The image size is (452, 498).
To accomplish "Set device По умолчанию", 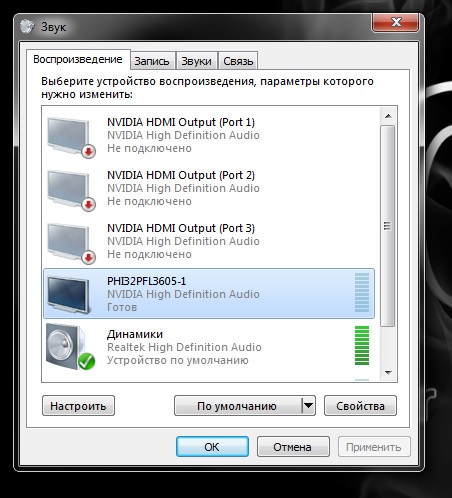I will (x=238, y=406).
